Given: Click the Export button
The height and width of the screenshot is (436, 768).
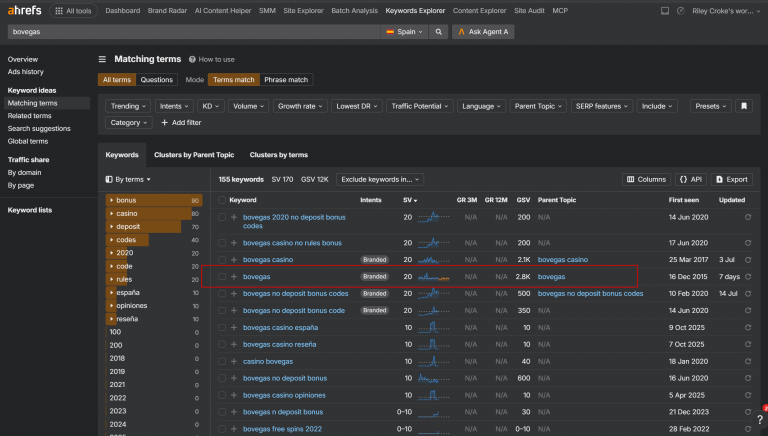Looking at the screenshot, I should point(732,179).
